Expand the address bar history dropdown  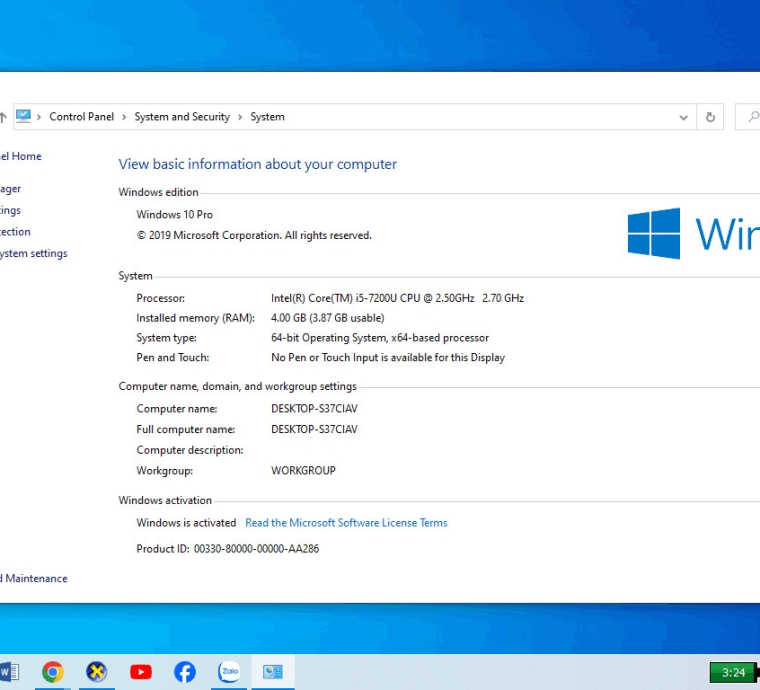[x=683, y=117]
